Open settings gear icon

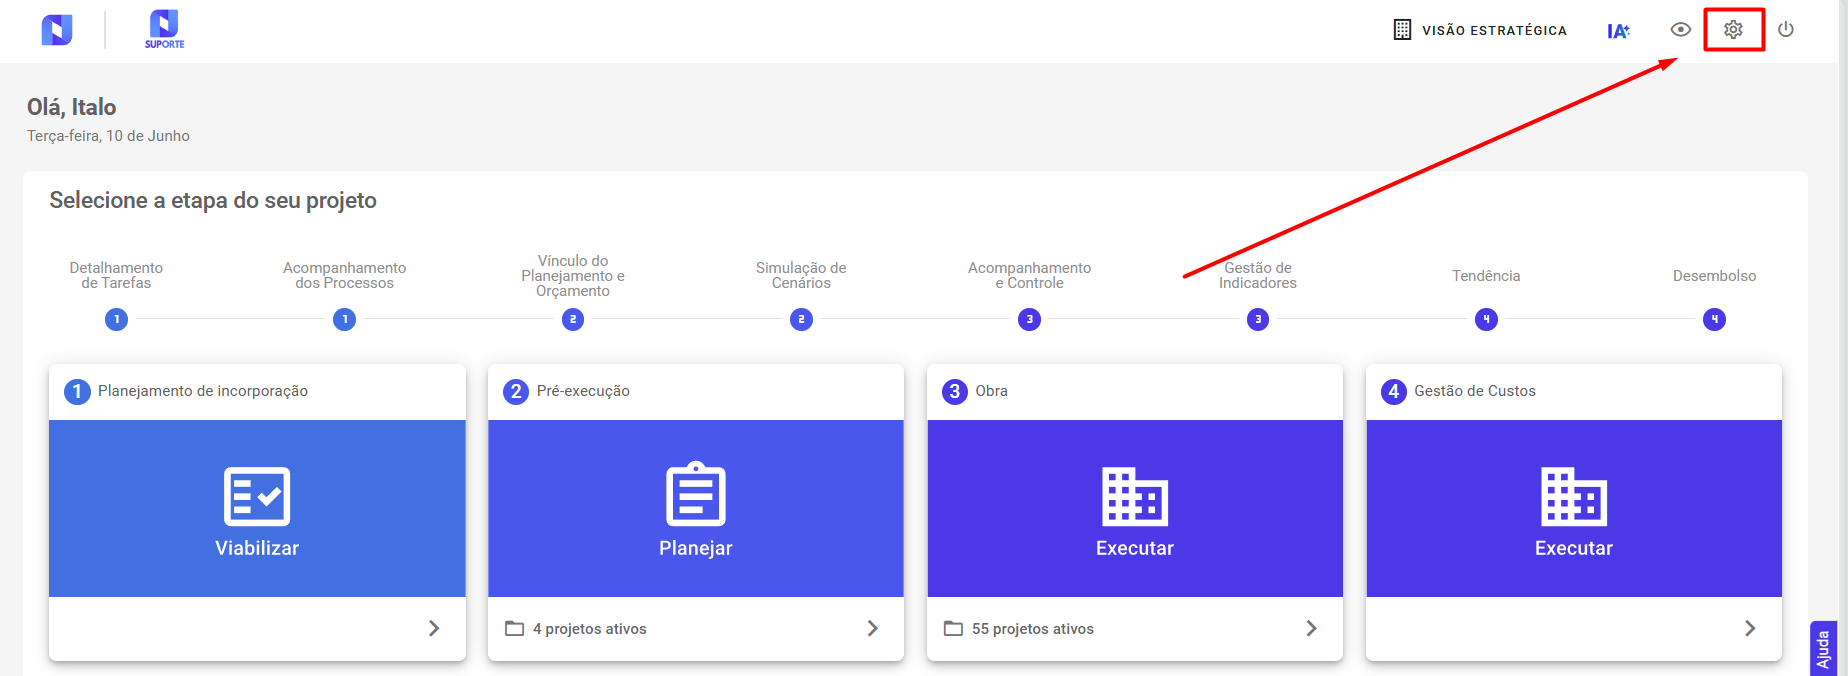pyautogui.click(x=1734, y=29)
